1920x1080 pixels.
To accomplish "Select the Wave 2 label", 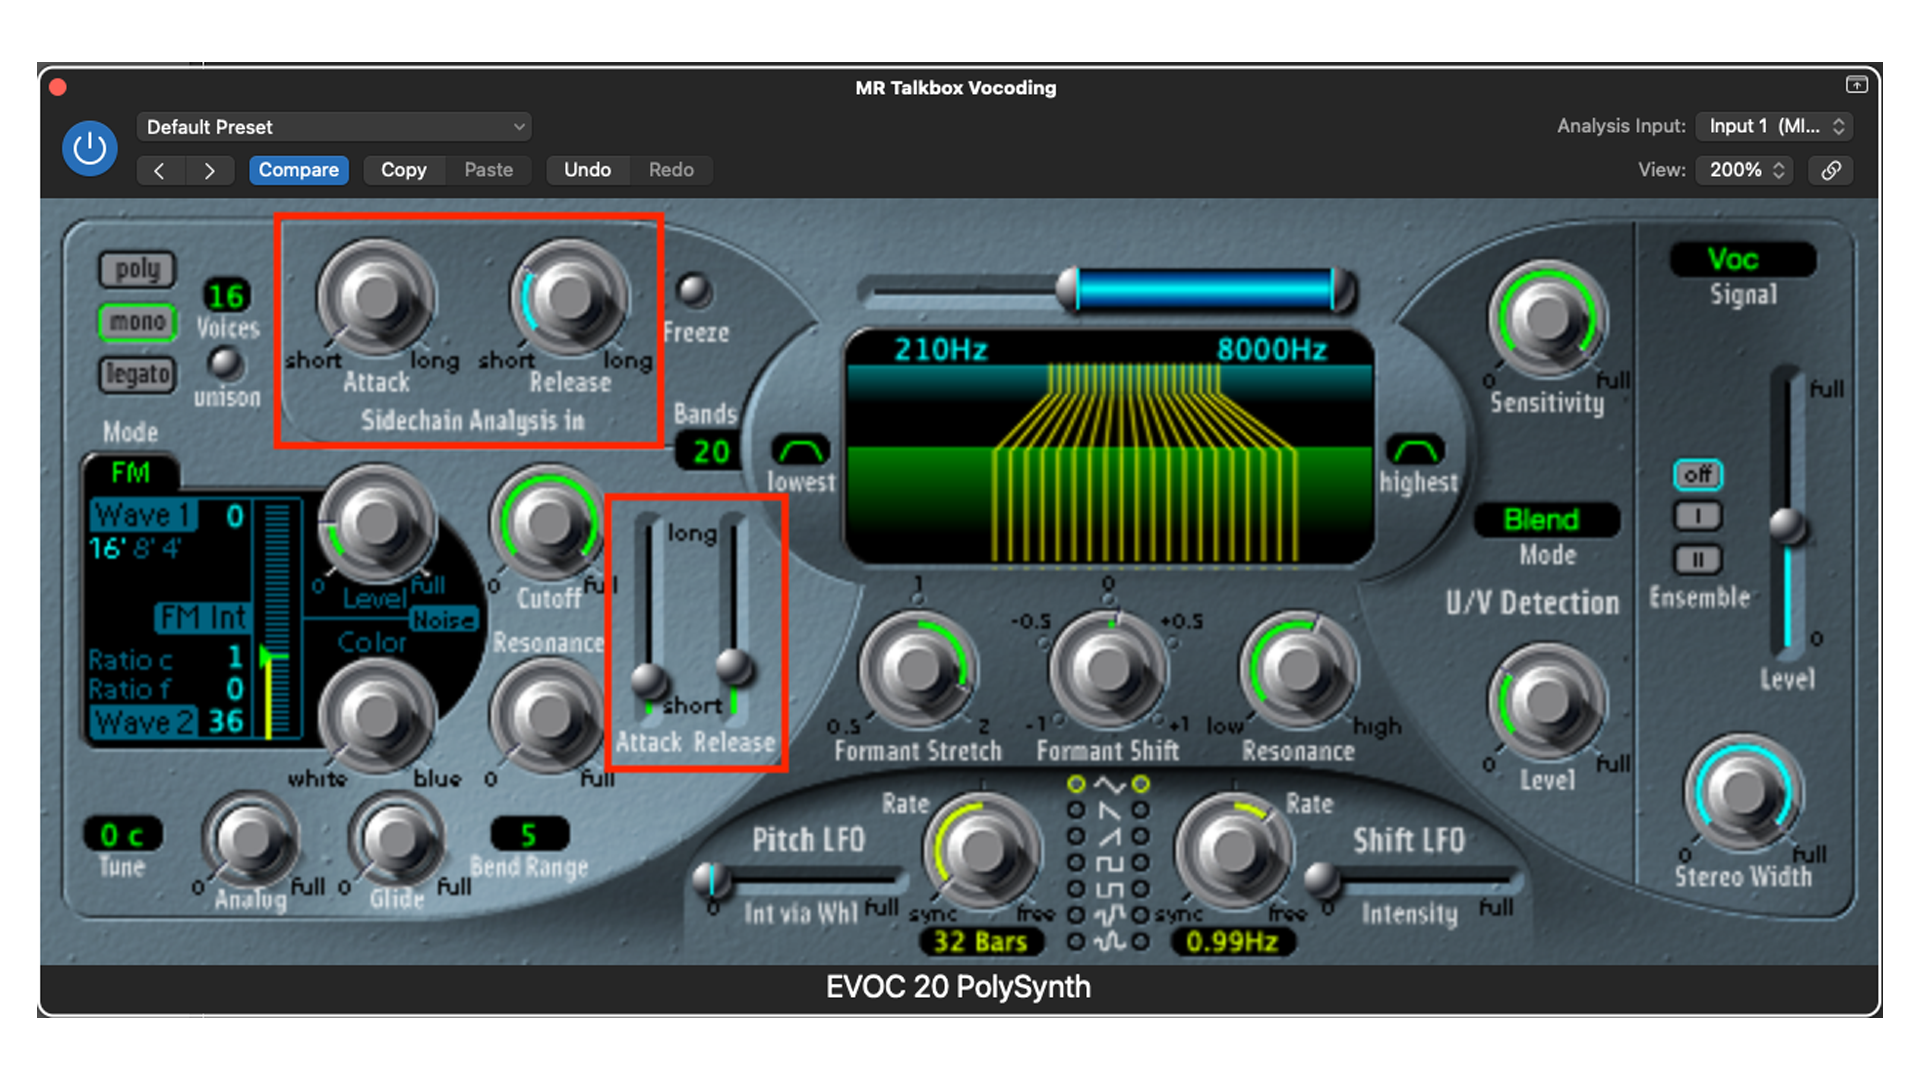I will pos(143,721).
